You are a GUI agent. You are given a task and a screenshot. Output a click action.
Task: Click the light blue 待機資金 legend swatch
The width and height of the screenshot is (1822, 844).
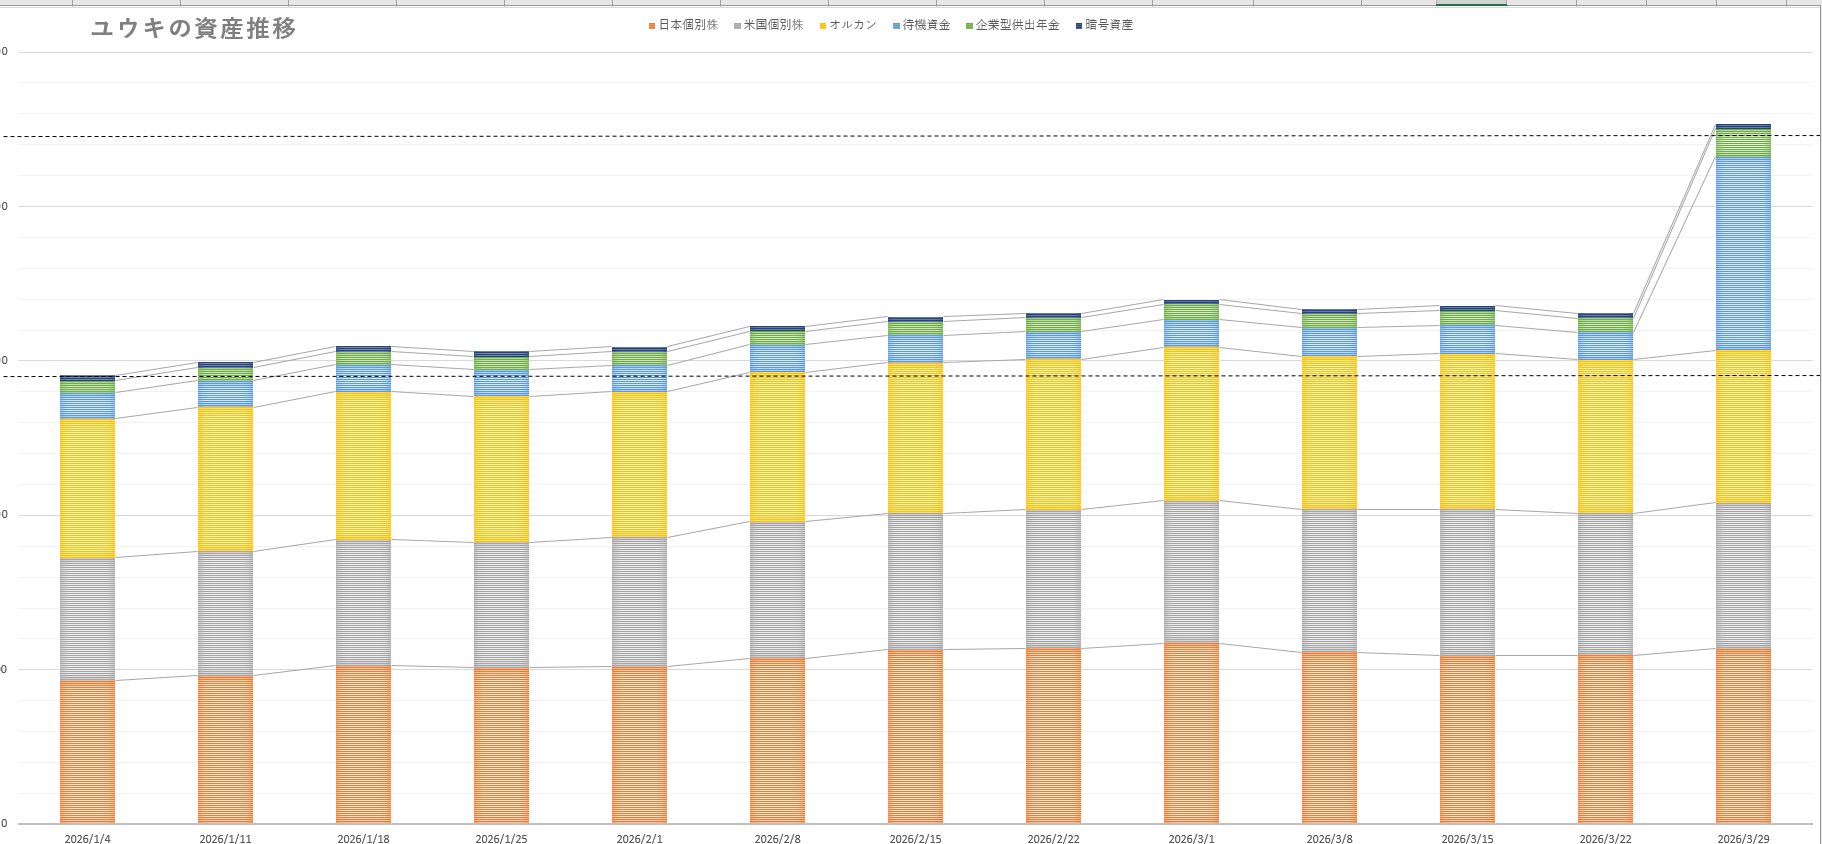(896, 26)
